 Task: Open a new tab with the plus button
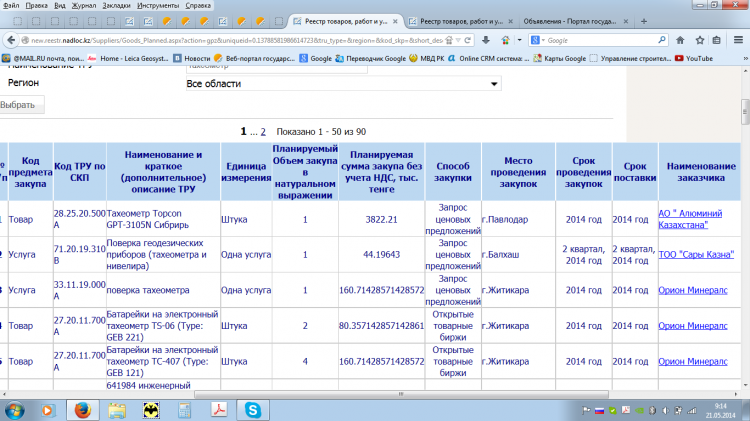643,21
